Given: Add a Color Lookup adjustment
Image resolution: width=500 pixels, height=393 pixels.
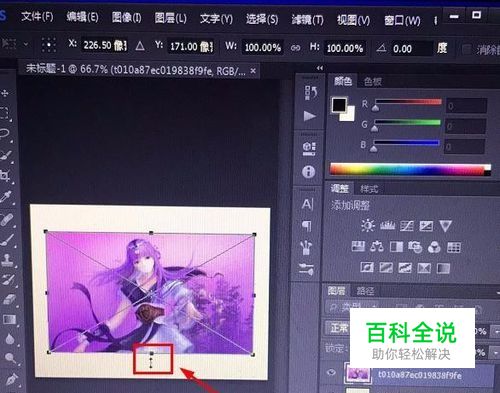Looking at the screenshot, I should point(454,247).
